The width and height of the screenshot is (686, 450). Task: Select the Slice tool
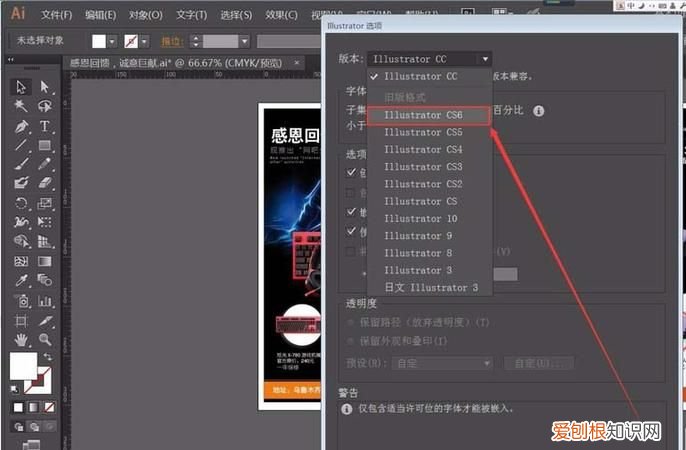click(45, 321)
